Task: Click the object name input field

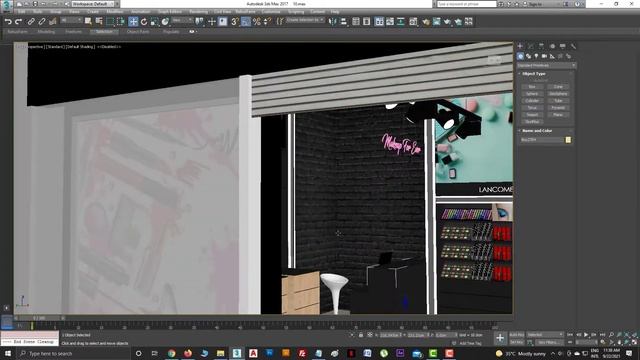Action: pyautogui.click(x=542, y=140)
